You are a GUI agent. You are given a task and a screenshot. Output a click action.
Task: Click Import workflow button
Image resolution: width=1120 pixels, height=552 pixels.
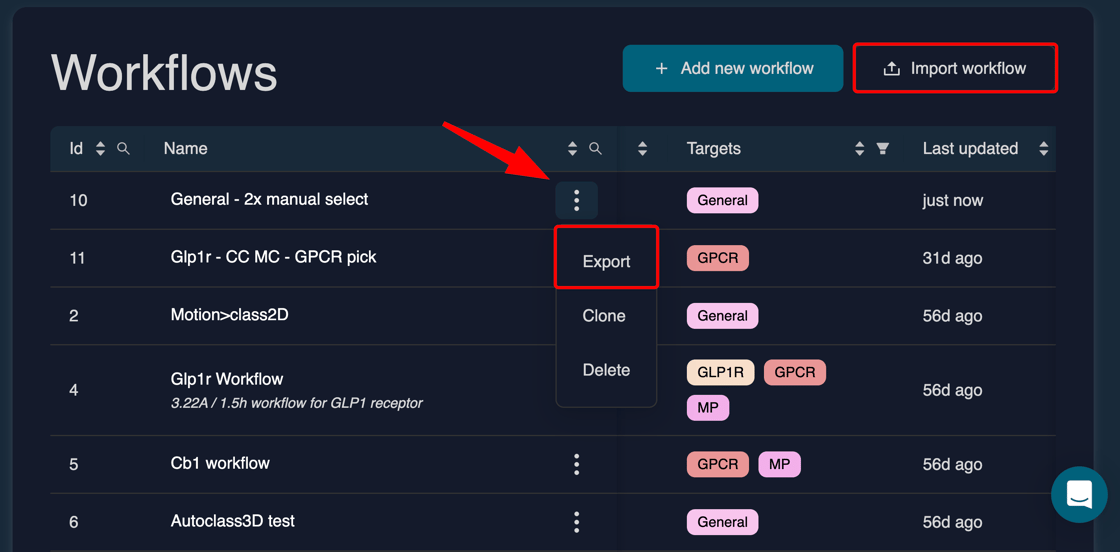click(955, 69)
